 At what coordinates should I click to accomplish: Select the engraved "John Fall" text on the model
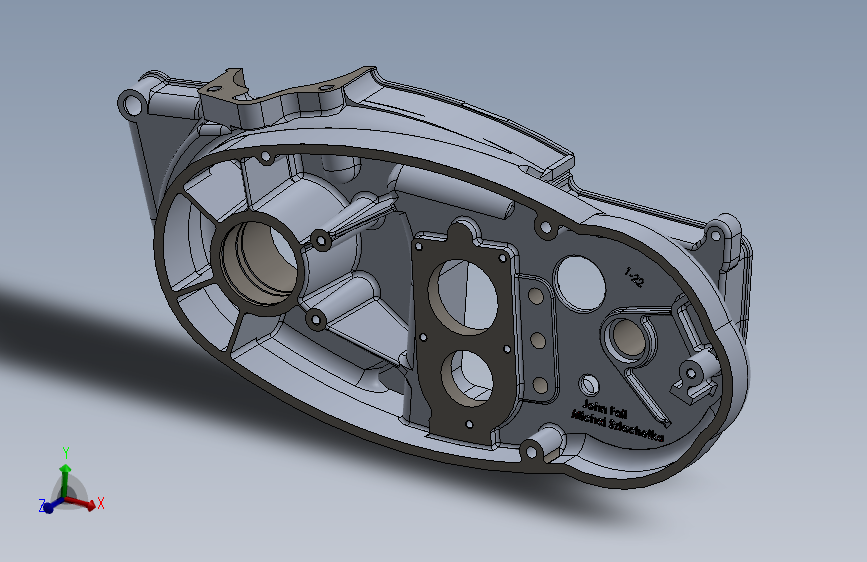pyautogui.click(x=605, y=408)
